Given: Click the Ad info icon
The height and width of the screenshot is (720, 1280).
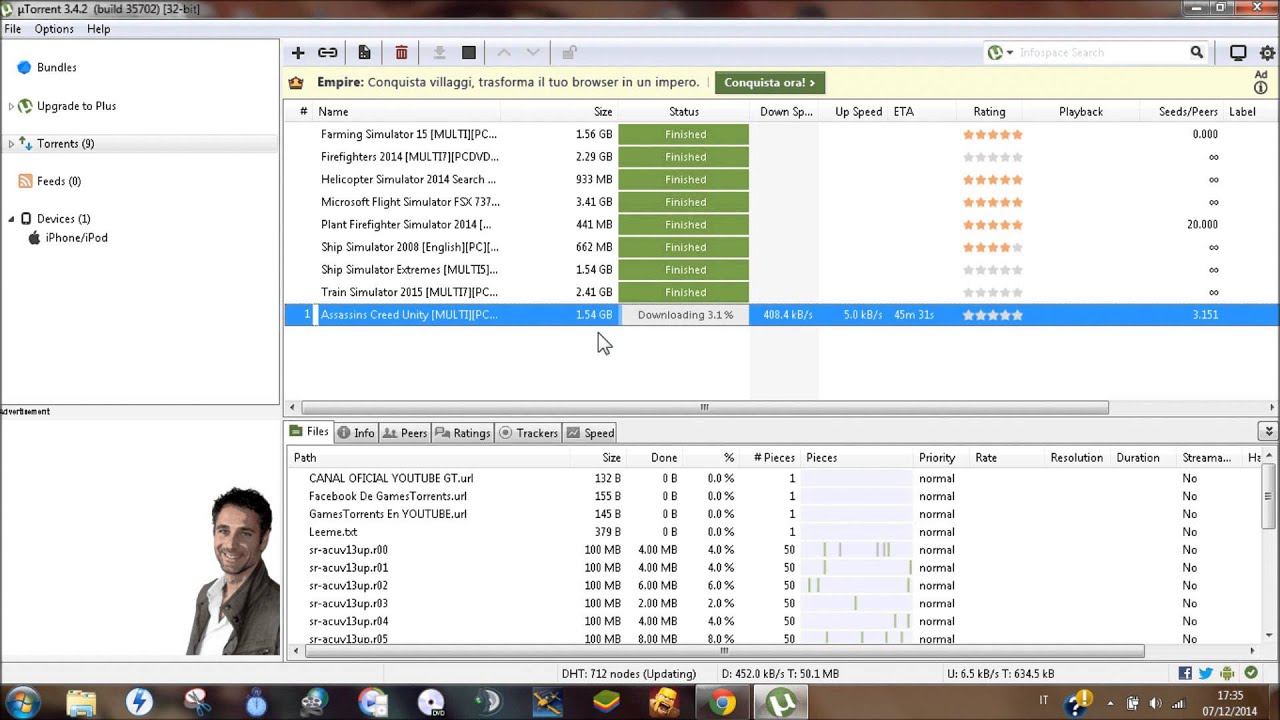Looking at the screenshot, I should (x=1260, y=88).
